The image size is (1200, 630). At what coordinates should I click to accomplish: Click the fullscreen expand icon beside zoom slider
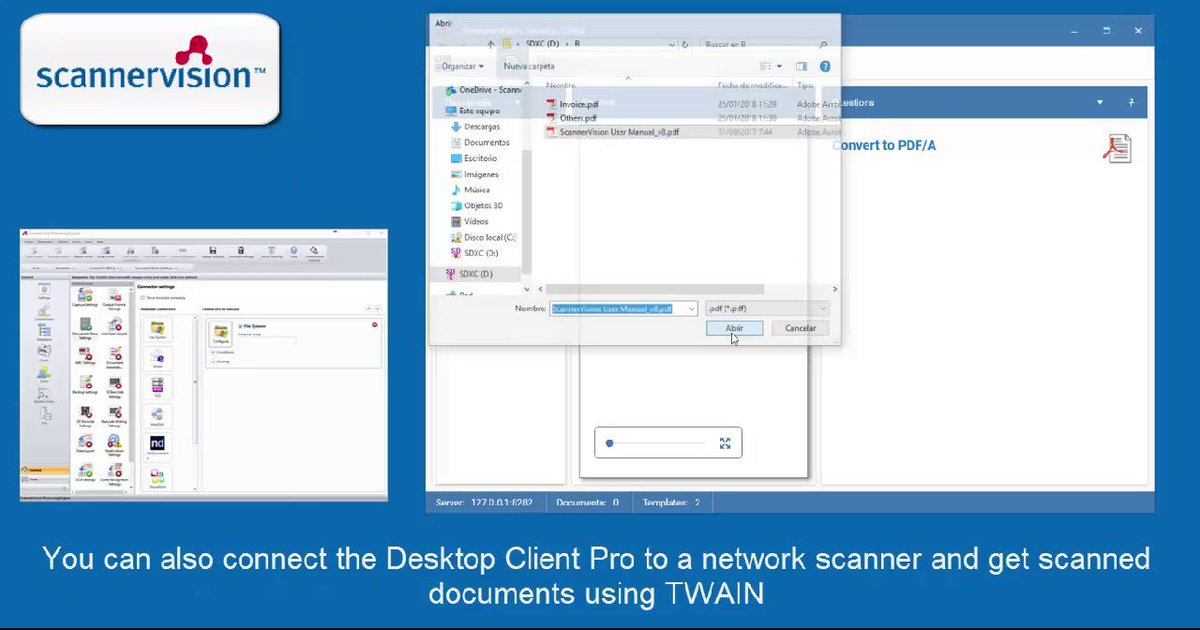click(725, 443)
